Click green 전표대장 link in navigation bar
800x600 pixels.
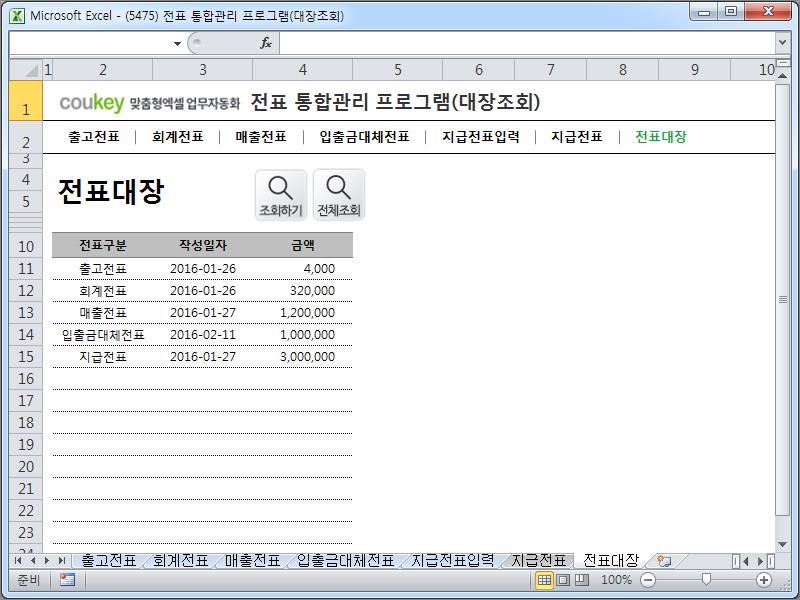point(661,137)
